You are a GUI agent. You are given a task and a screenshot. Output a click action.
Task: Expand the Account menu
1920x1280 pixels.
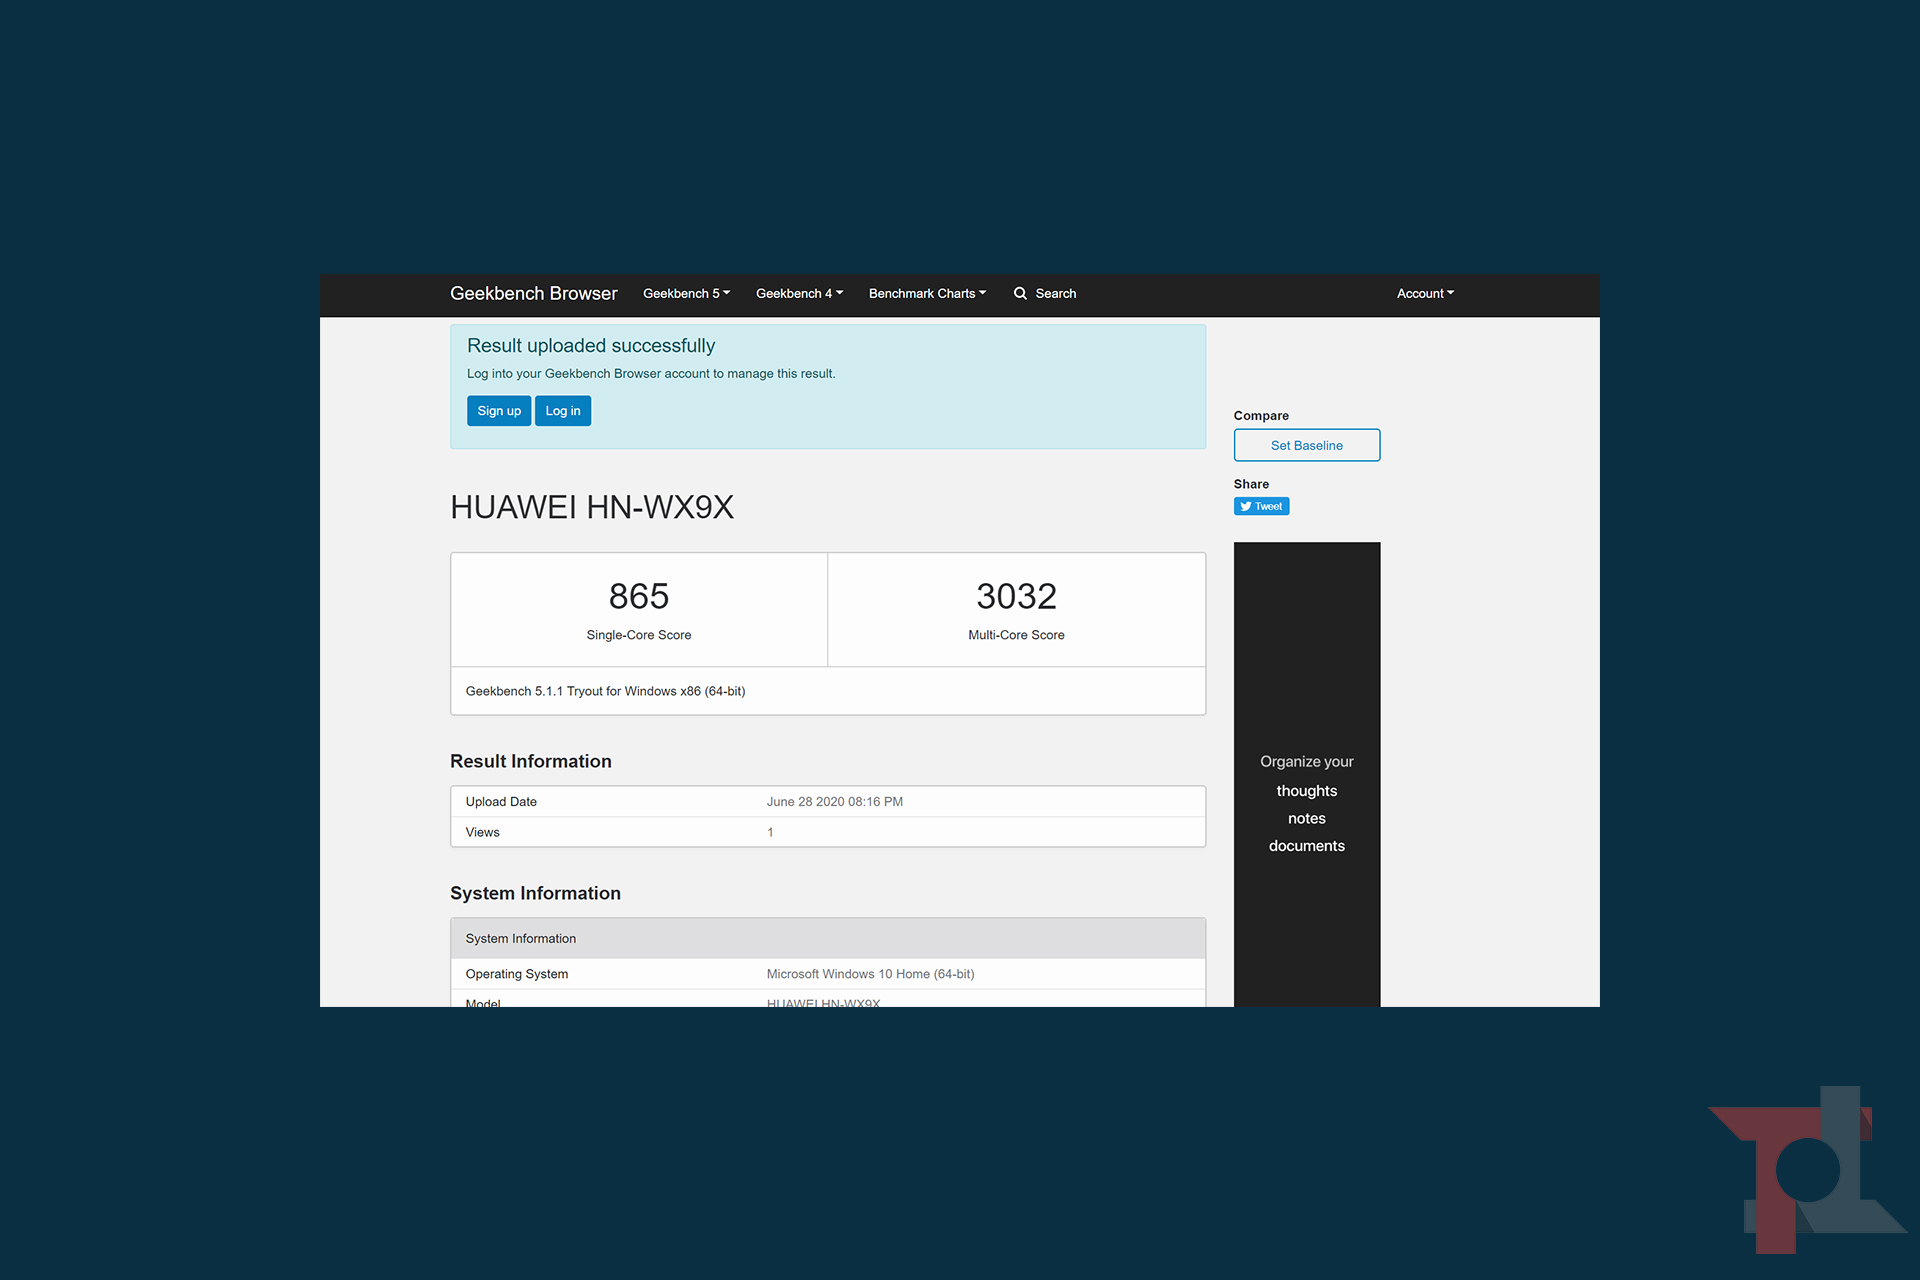click(1425, 293)
